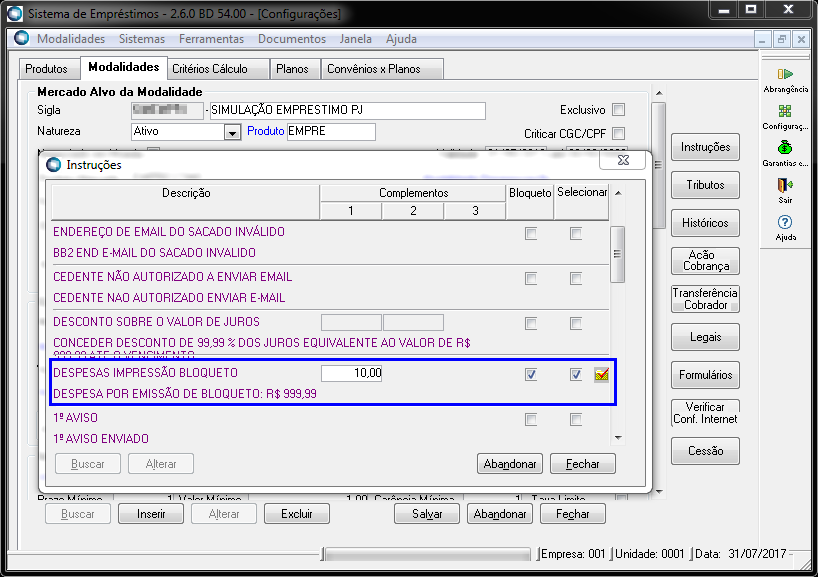818x577 pixels.
Task: Open the Garantias money bag icon
Action: pos(785,148)
